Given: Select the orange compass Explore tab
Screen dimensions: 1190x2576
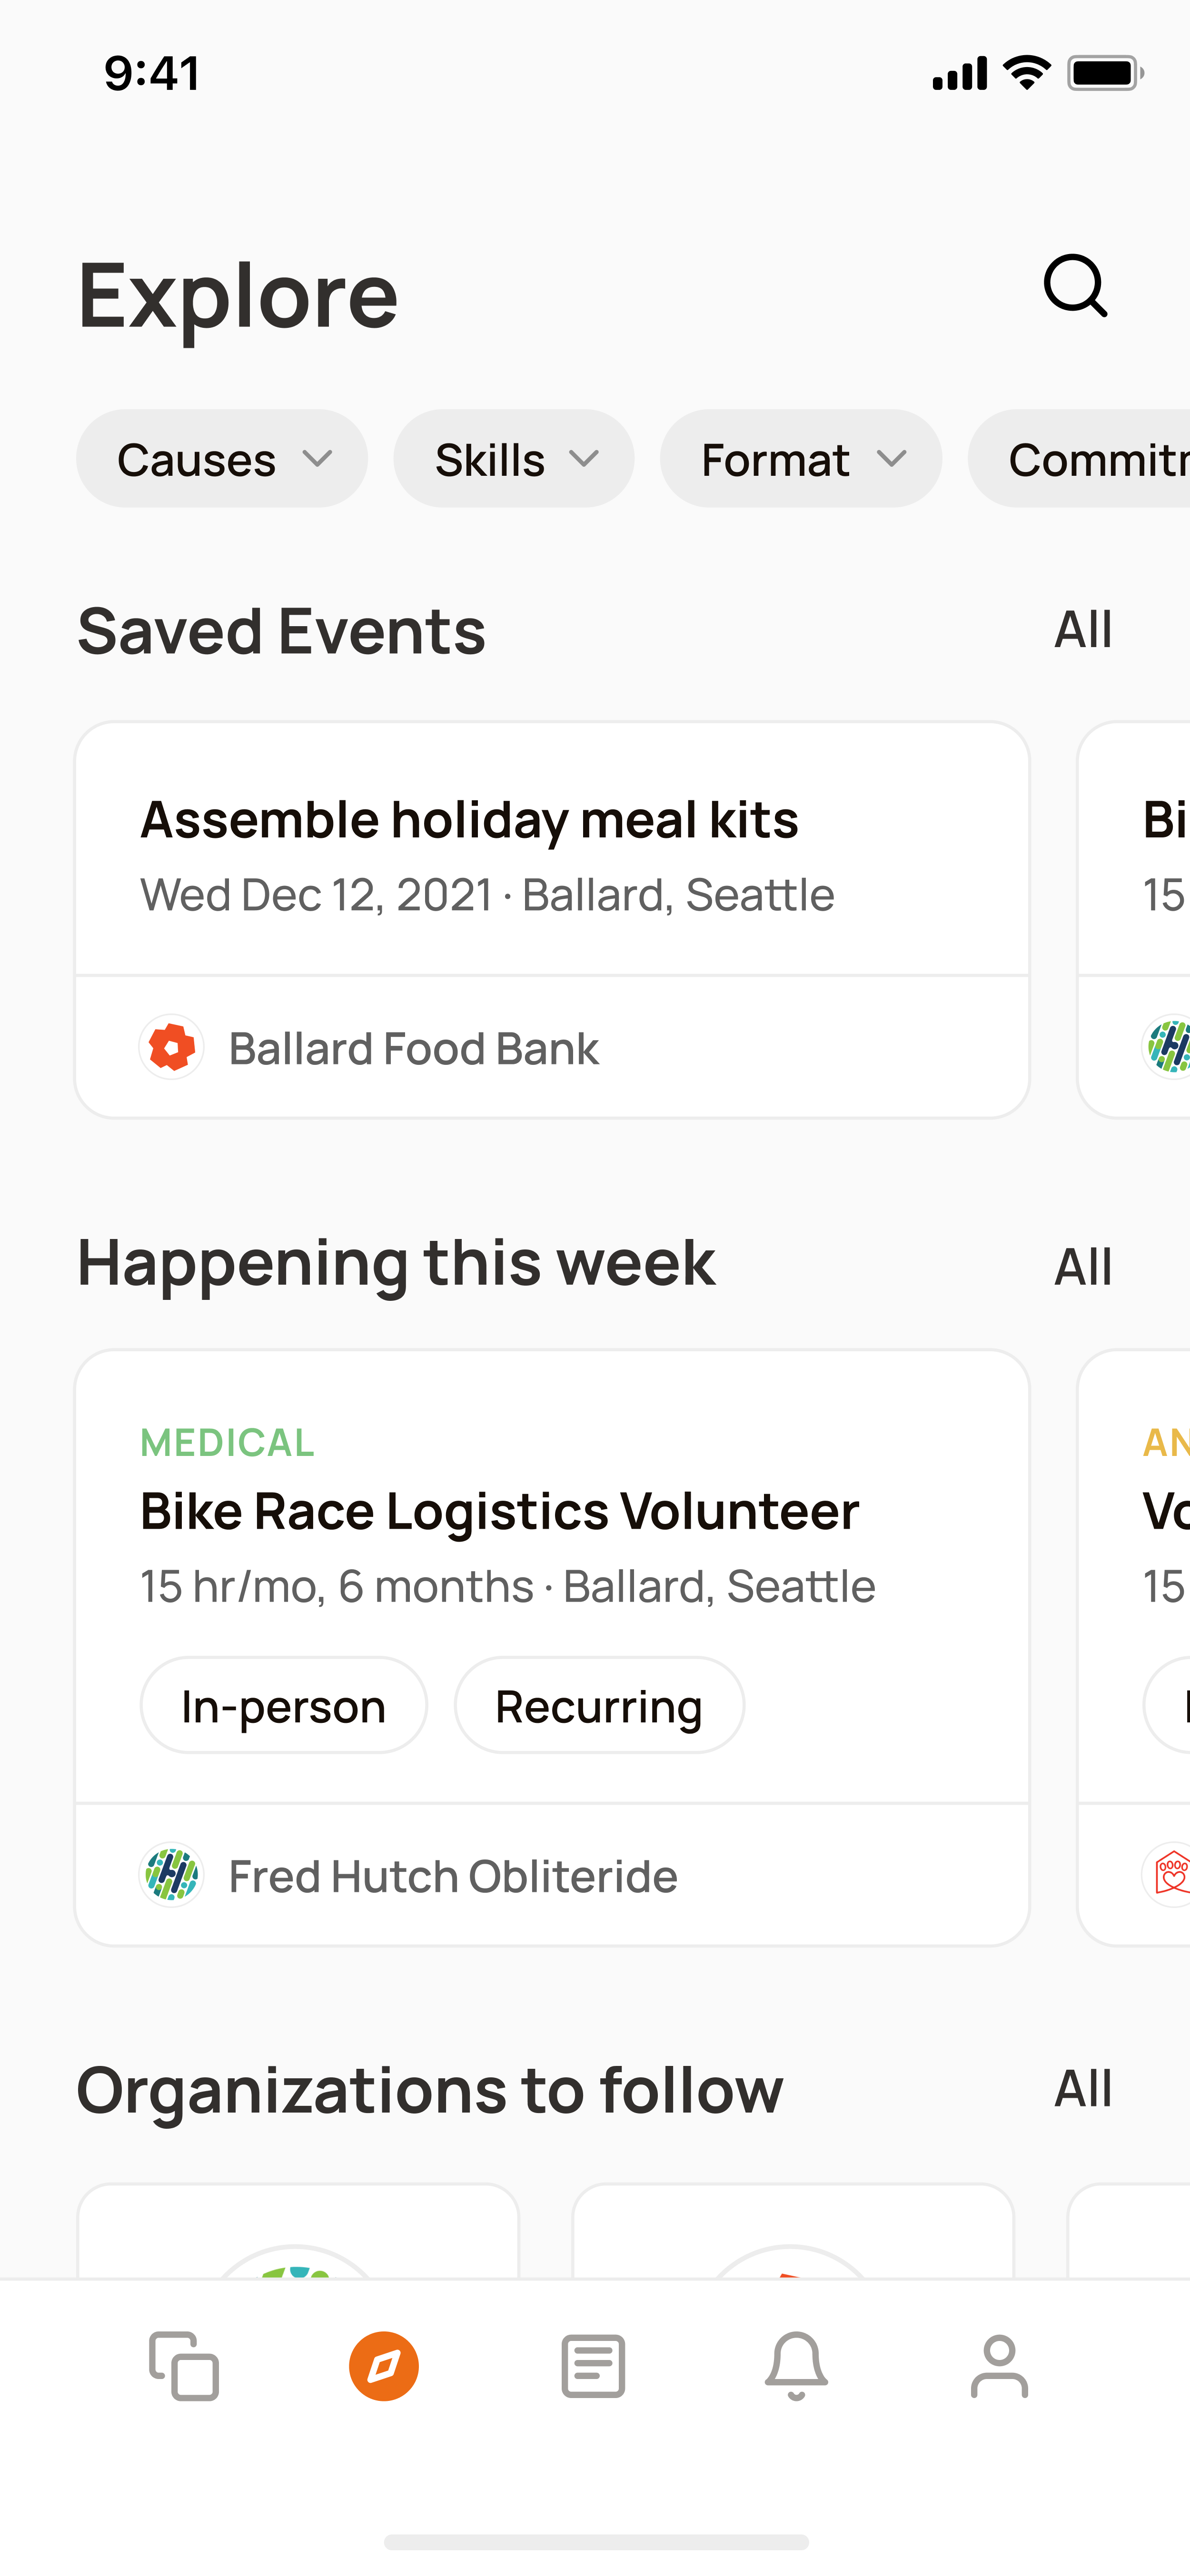Looking at the screenshot, I should click(384, 2366).
